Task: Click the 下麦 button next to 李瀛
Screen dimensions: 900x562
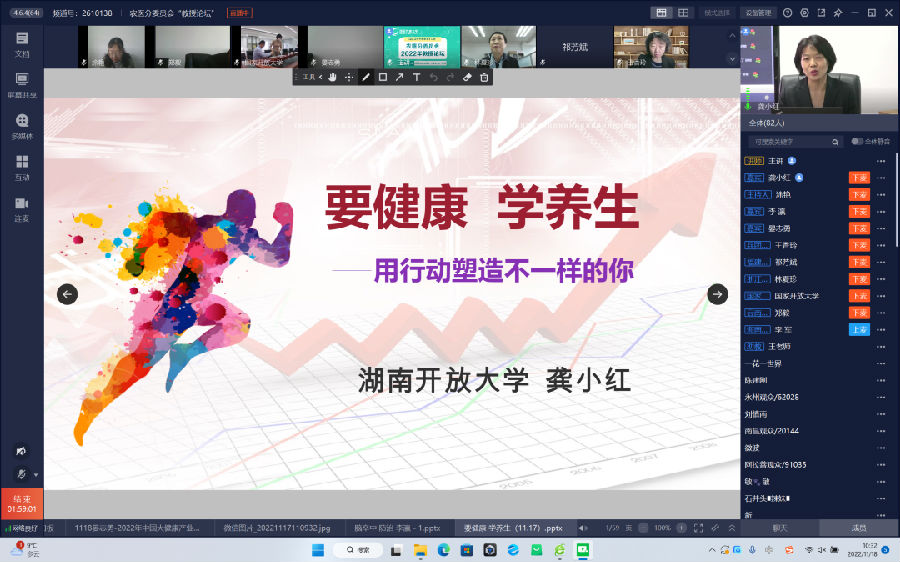Action: (x=858, y=211)
